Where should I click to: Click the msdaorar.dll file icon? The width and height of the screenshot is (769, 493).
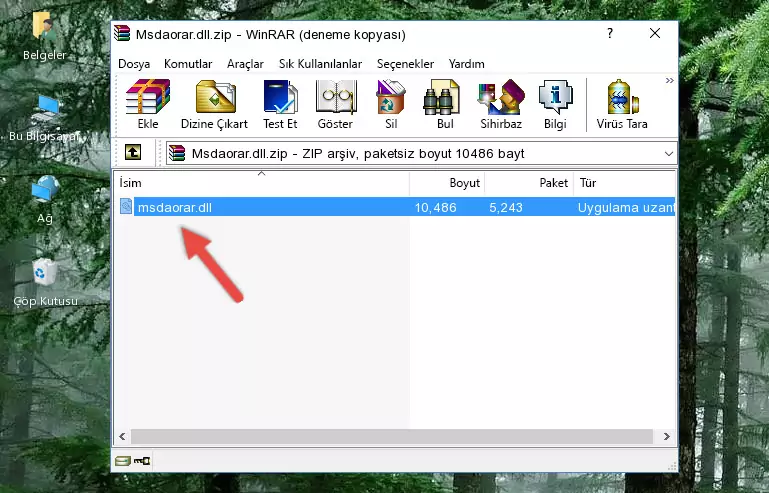(x=126, y=207)
